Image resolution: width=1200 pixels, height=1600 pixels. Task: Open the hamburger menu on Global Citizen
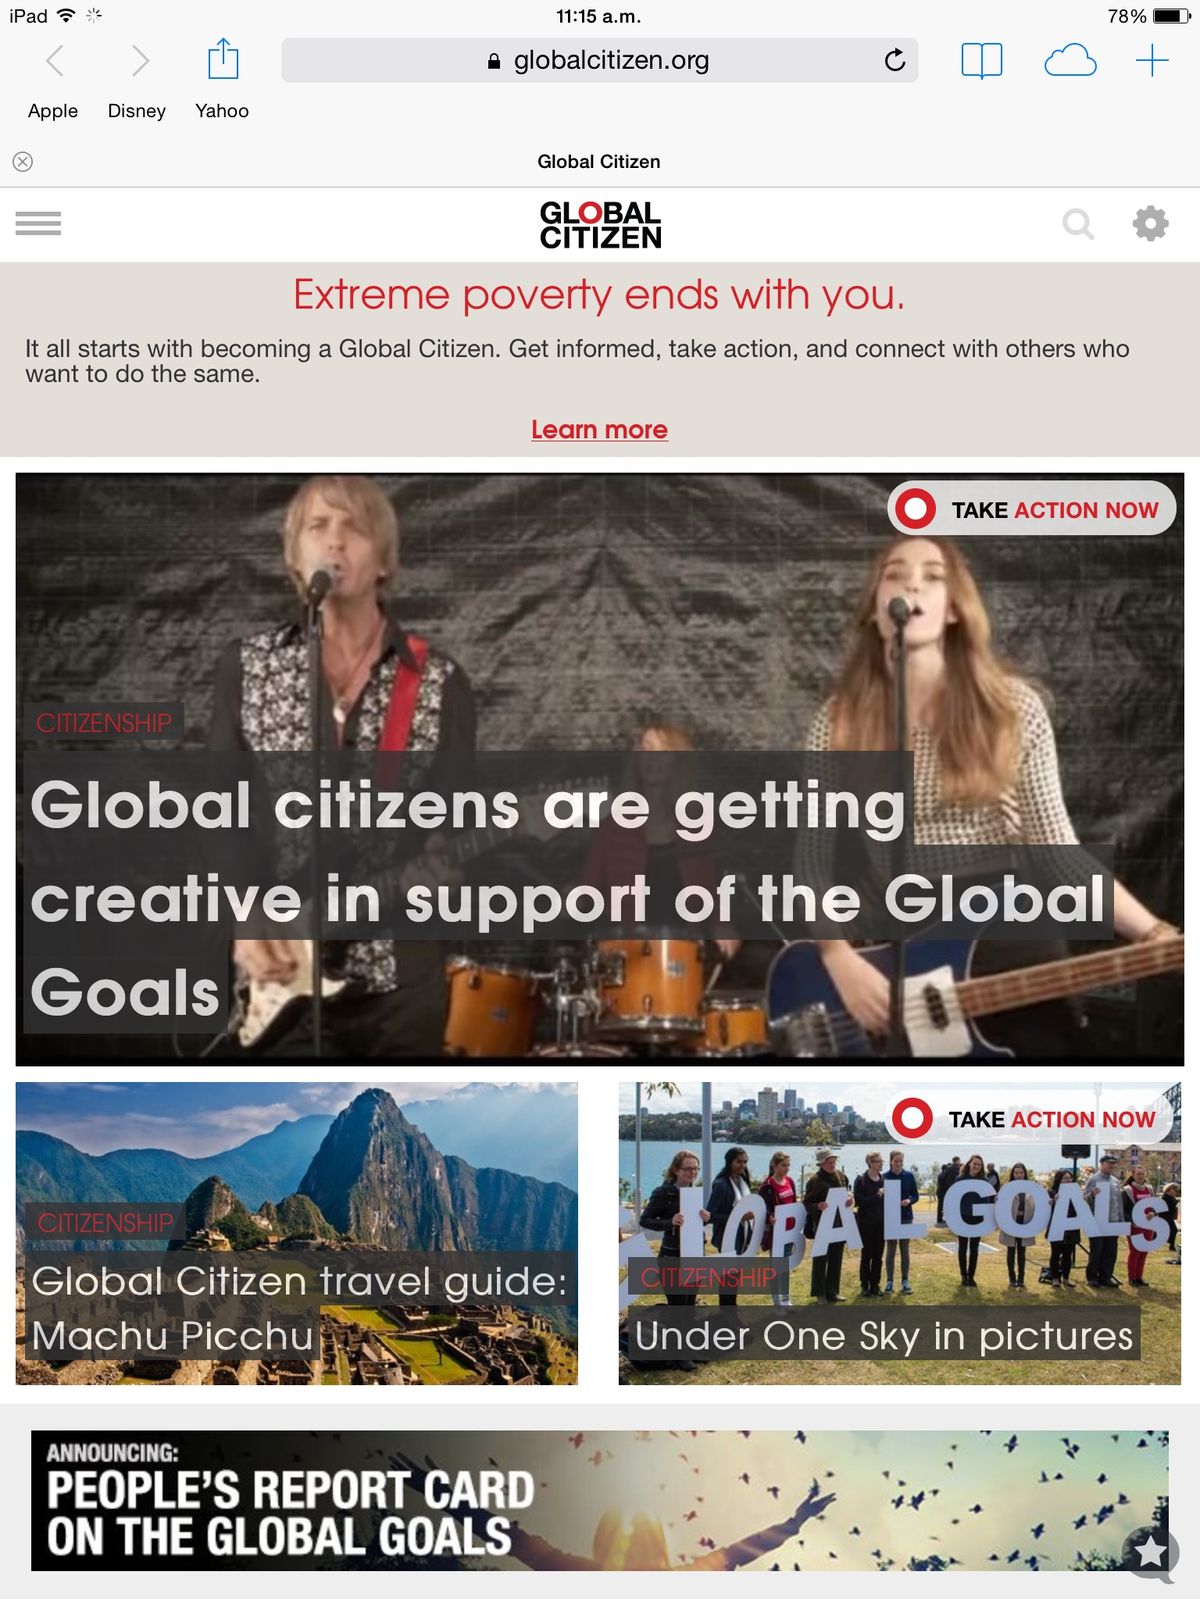[38, 223]
